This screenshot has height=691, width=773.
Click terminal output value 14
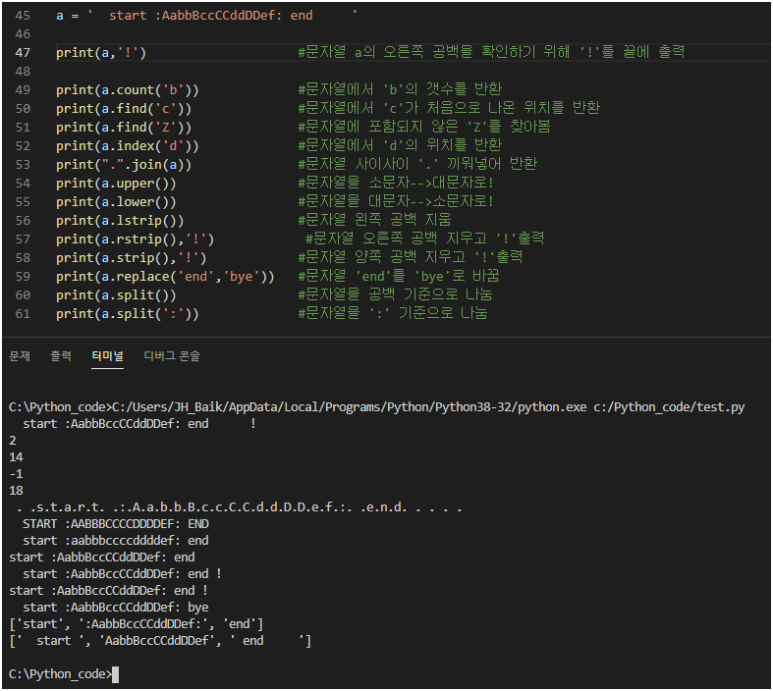[x=16, y=457]
